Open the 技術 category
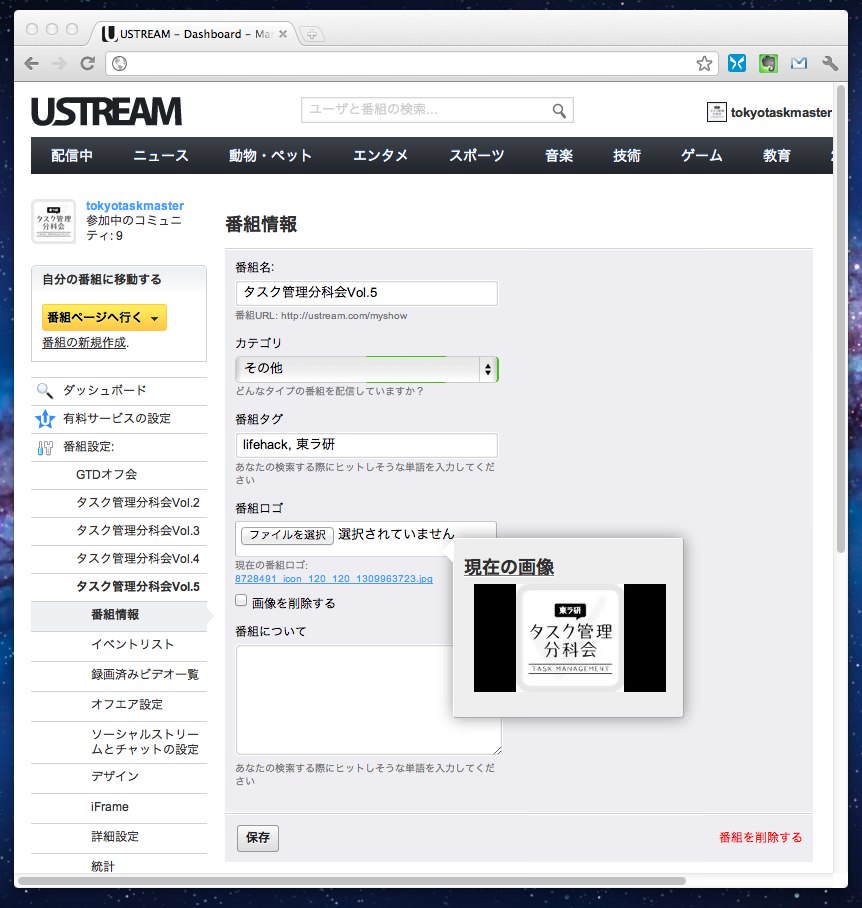This screenshot has height=908, width=862. pyautogui.click(x=627, y=155)
